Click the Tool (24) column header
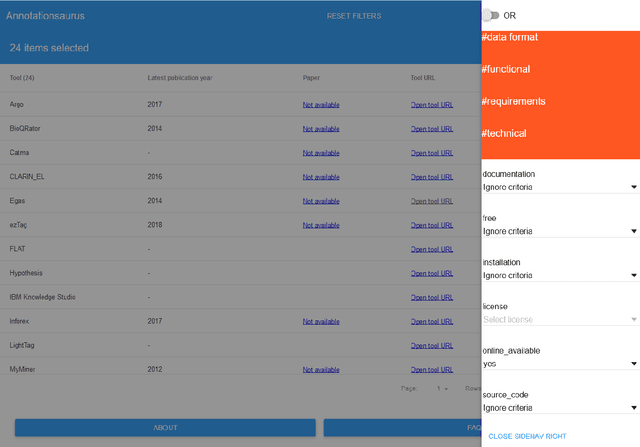 pos(22,77)
